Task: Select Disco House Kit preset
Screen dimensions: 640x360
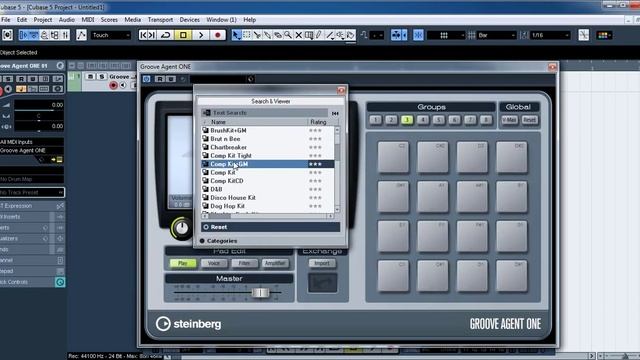Action: pyautogui.click(x=268, y=198)
